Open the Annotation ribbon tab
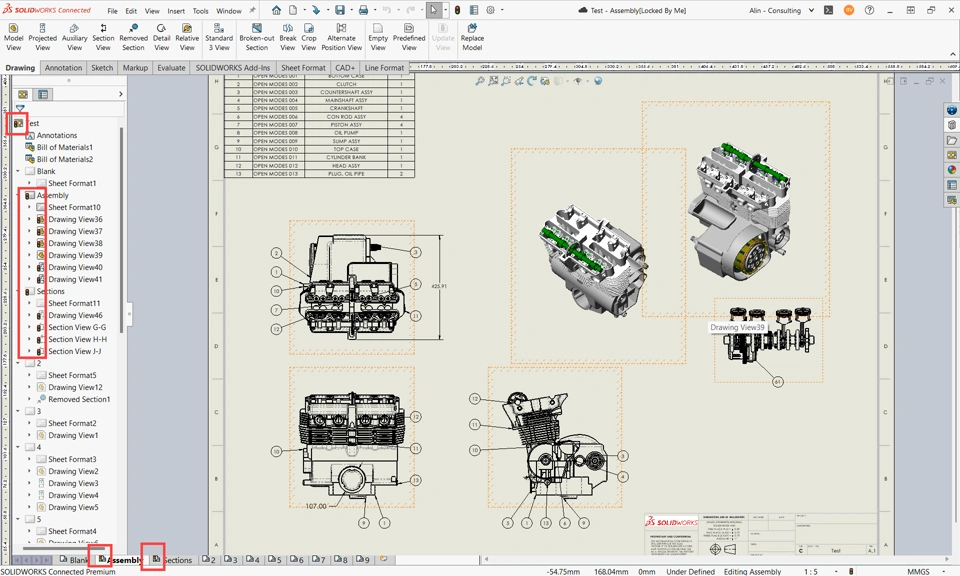960x576 pixels. (x=63, y=68)
